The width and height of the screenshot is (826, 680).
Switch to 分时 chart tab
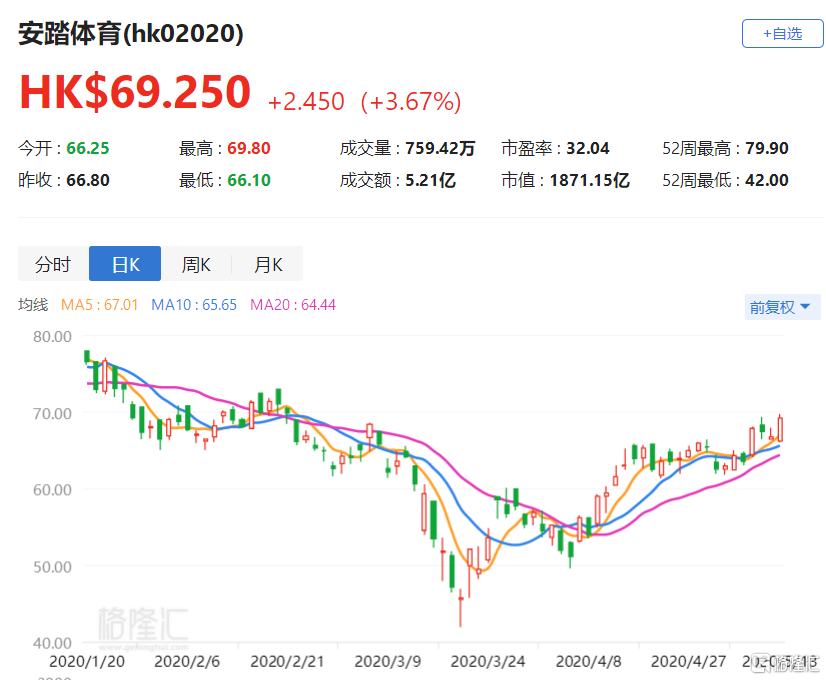[53, 264]
